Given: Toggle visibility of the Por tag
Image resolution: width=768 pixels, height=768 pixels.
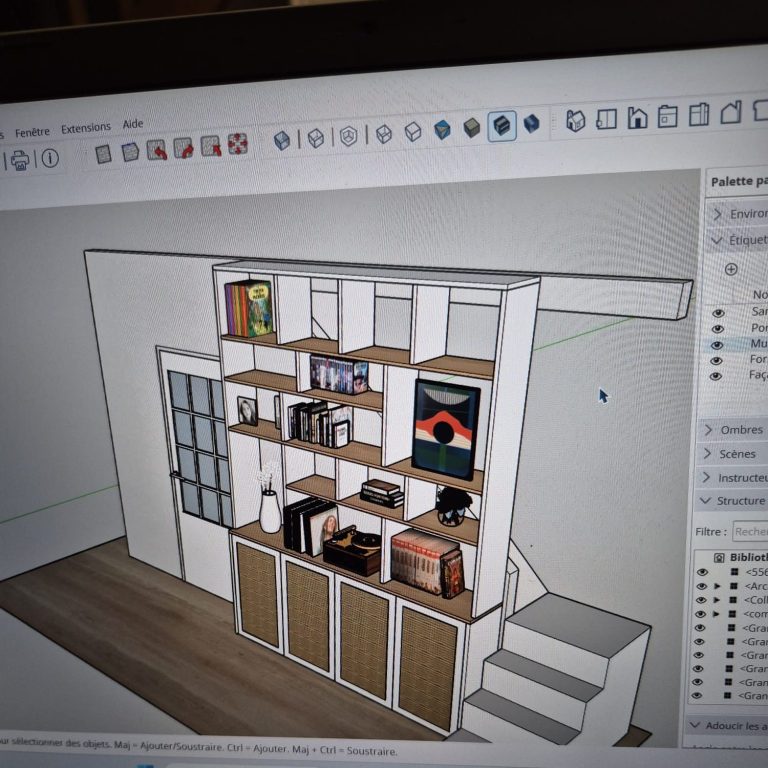Looking at the screenshot, I should pyautogui.click(x=718, y=329).
